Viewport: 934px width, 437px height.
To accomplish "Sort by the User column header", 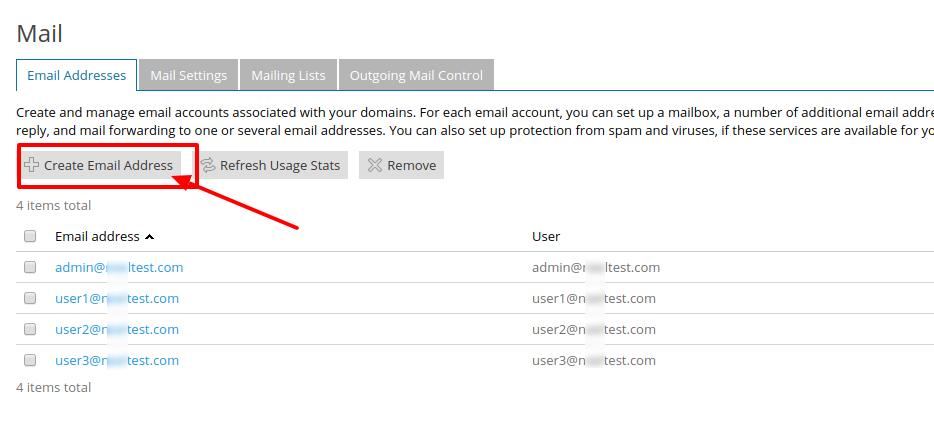I will click(x=546, y=237).
